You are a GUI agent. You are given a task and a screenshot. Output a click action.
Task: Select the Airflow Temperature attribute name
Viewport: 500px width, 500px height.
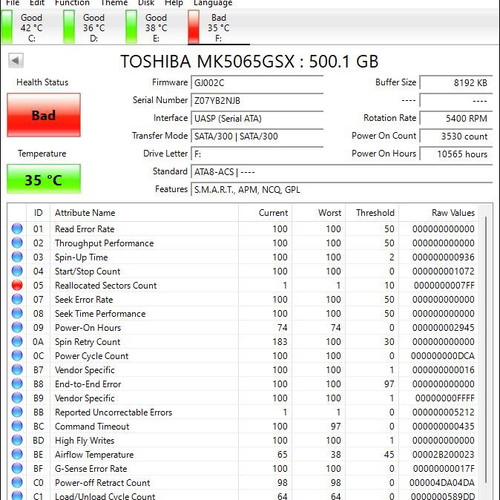[94, 455]
